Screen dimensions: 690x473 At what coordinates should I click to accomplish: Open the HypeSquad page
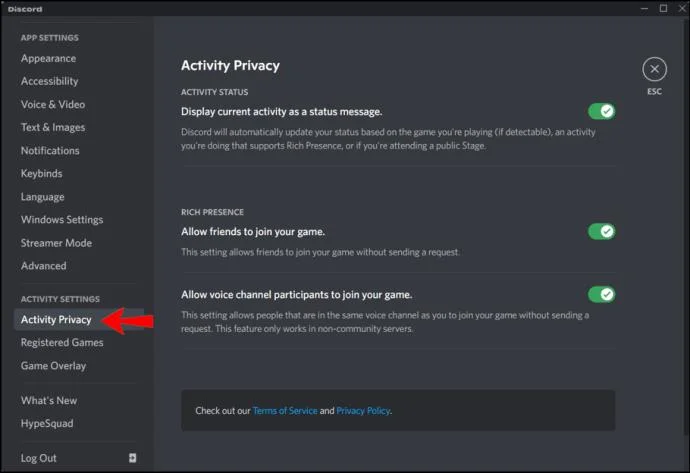click(x=47, y=424)
